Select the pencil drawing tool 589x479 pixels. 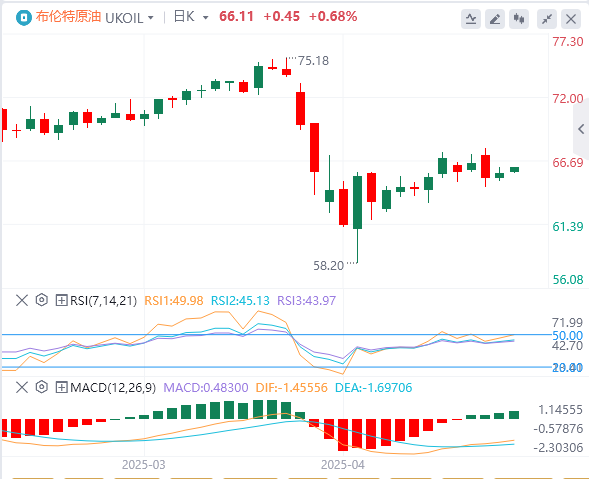click(495, 19)
